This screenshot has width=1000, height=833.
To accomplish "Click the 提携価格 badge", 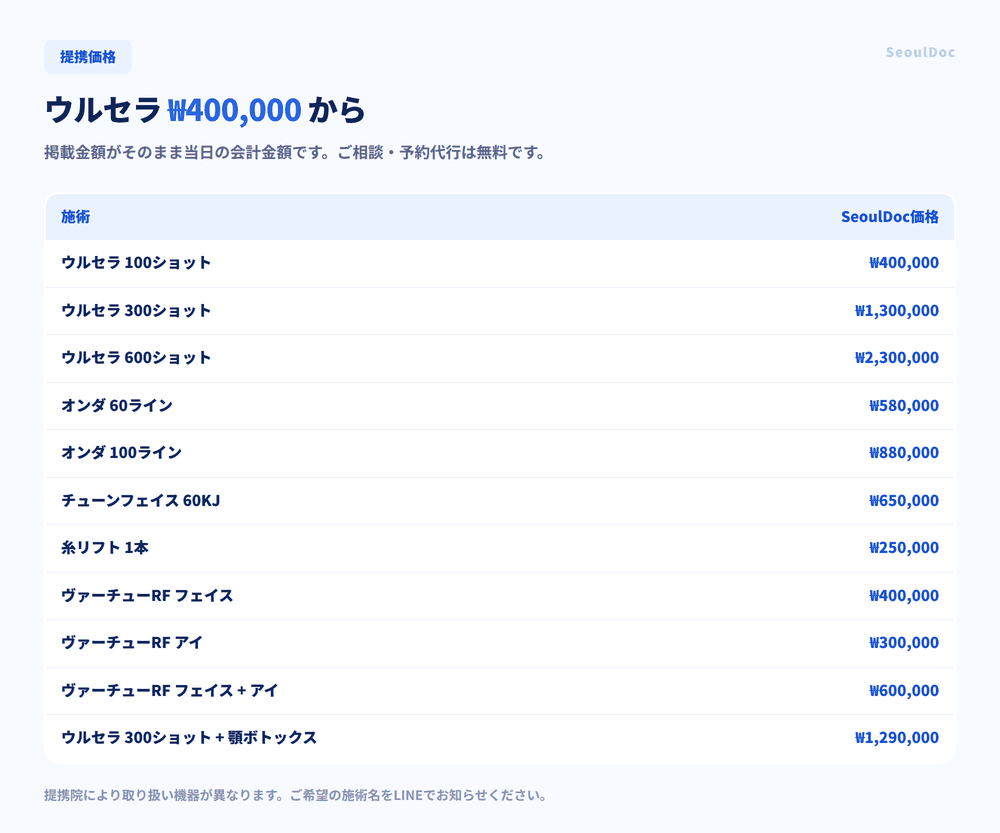I will point(88,57).
